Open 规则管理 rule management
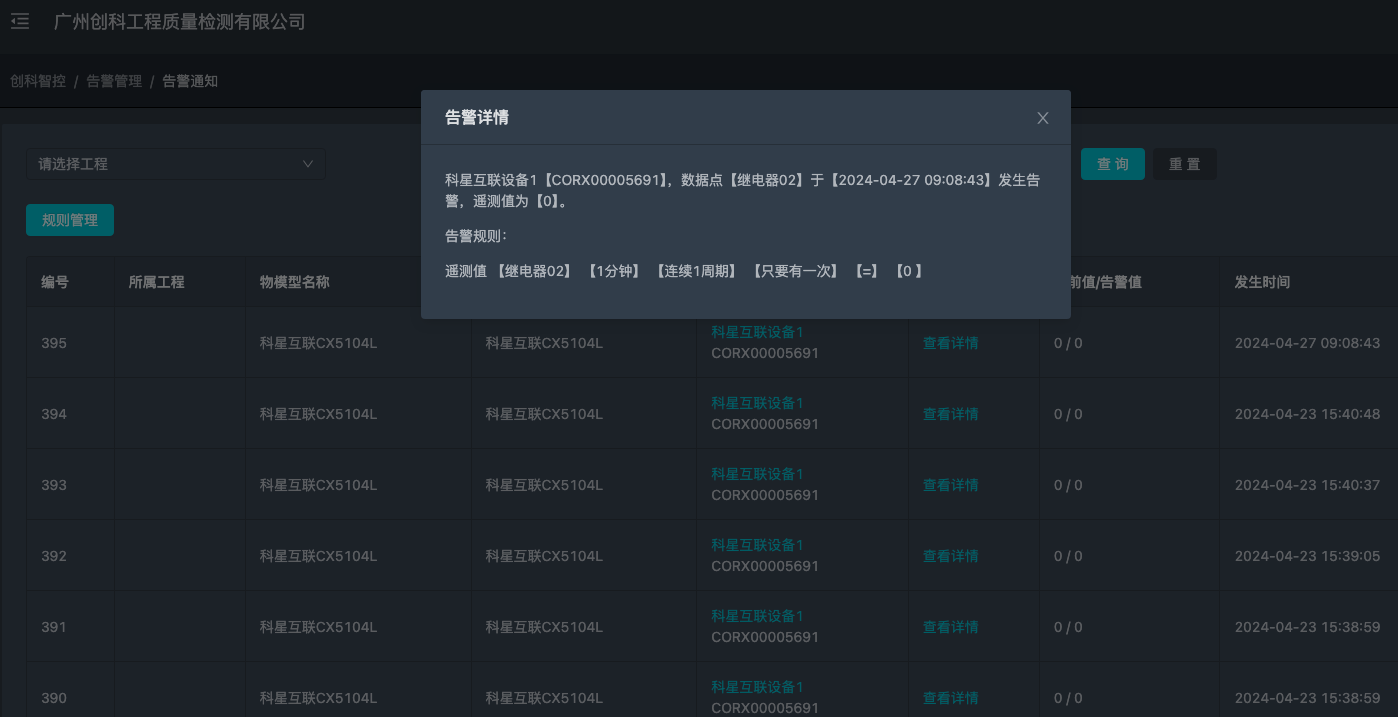The image size is (1398, 717). (x=69, y=219)
